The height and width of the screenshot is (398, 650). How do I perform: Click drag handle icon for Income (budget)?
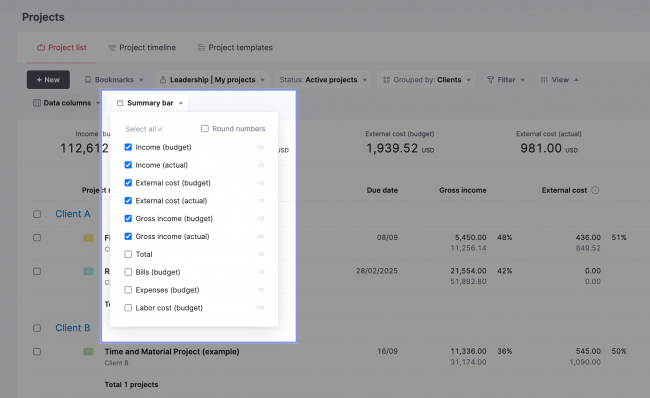click(261, 147)
